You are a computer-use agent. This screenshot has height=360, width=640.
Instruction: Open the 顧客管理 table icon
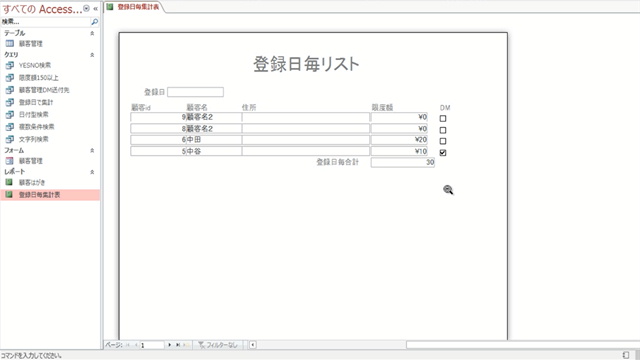click(x=9, y=43)
